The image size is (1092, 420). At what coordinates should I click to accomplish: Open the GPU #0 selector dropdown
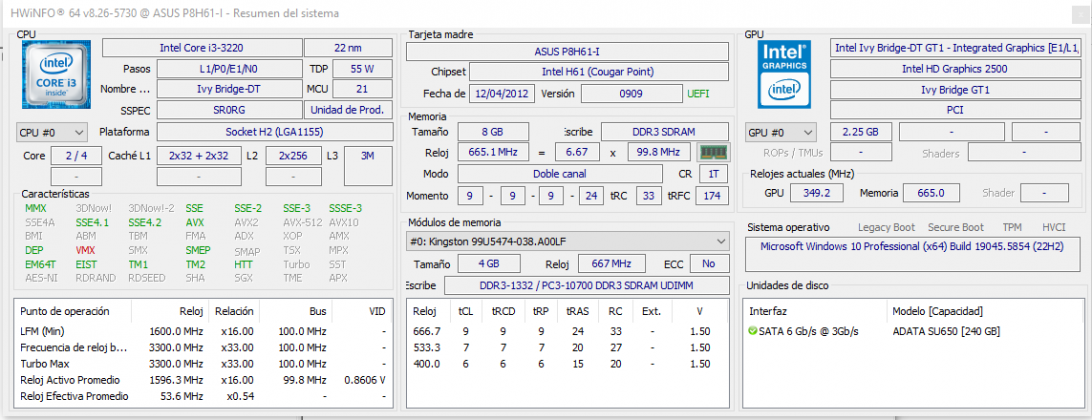click(x=781, y=132)
